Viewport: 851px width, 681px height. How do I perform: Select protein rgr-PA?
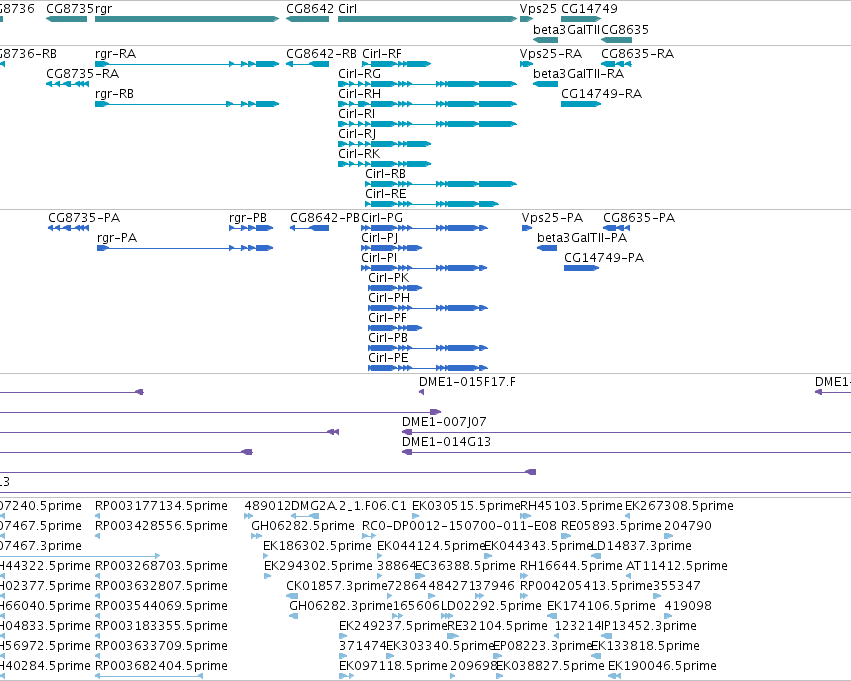point(185,248)
